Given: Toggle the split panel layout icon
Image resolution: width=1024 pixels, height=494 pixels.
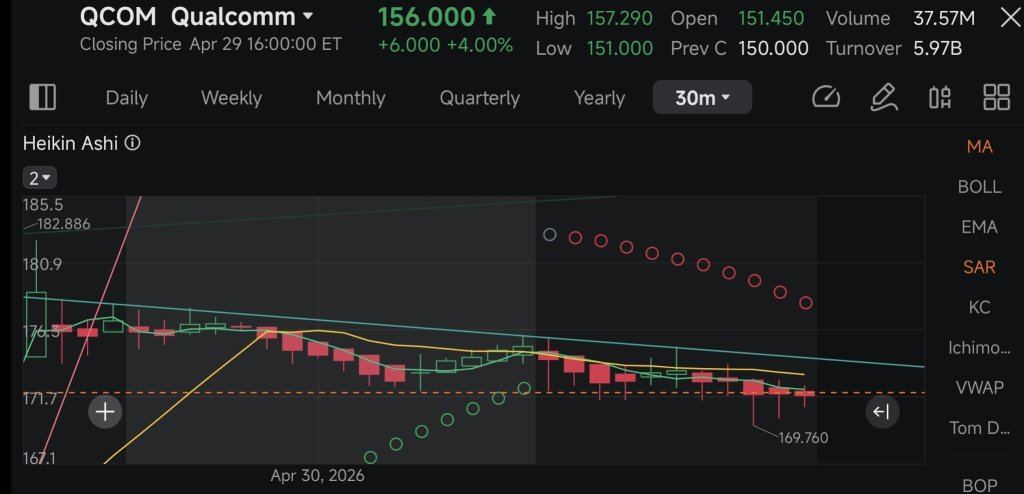Looking at the screenshot, I should (42, 97).
